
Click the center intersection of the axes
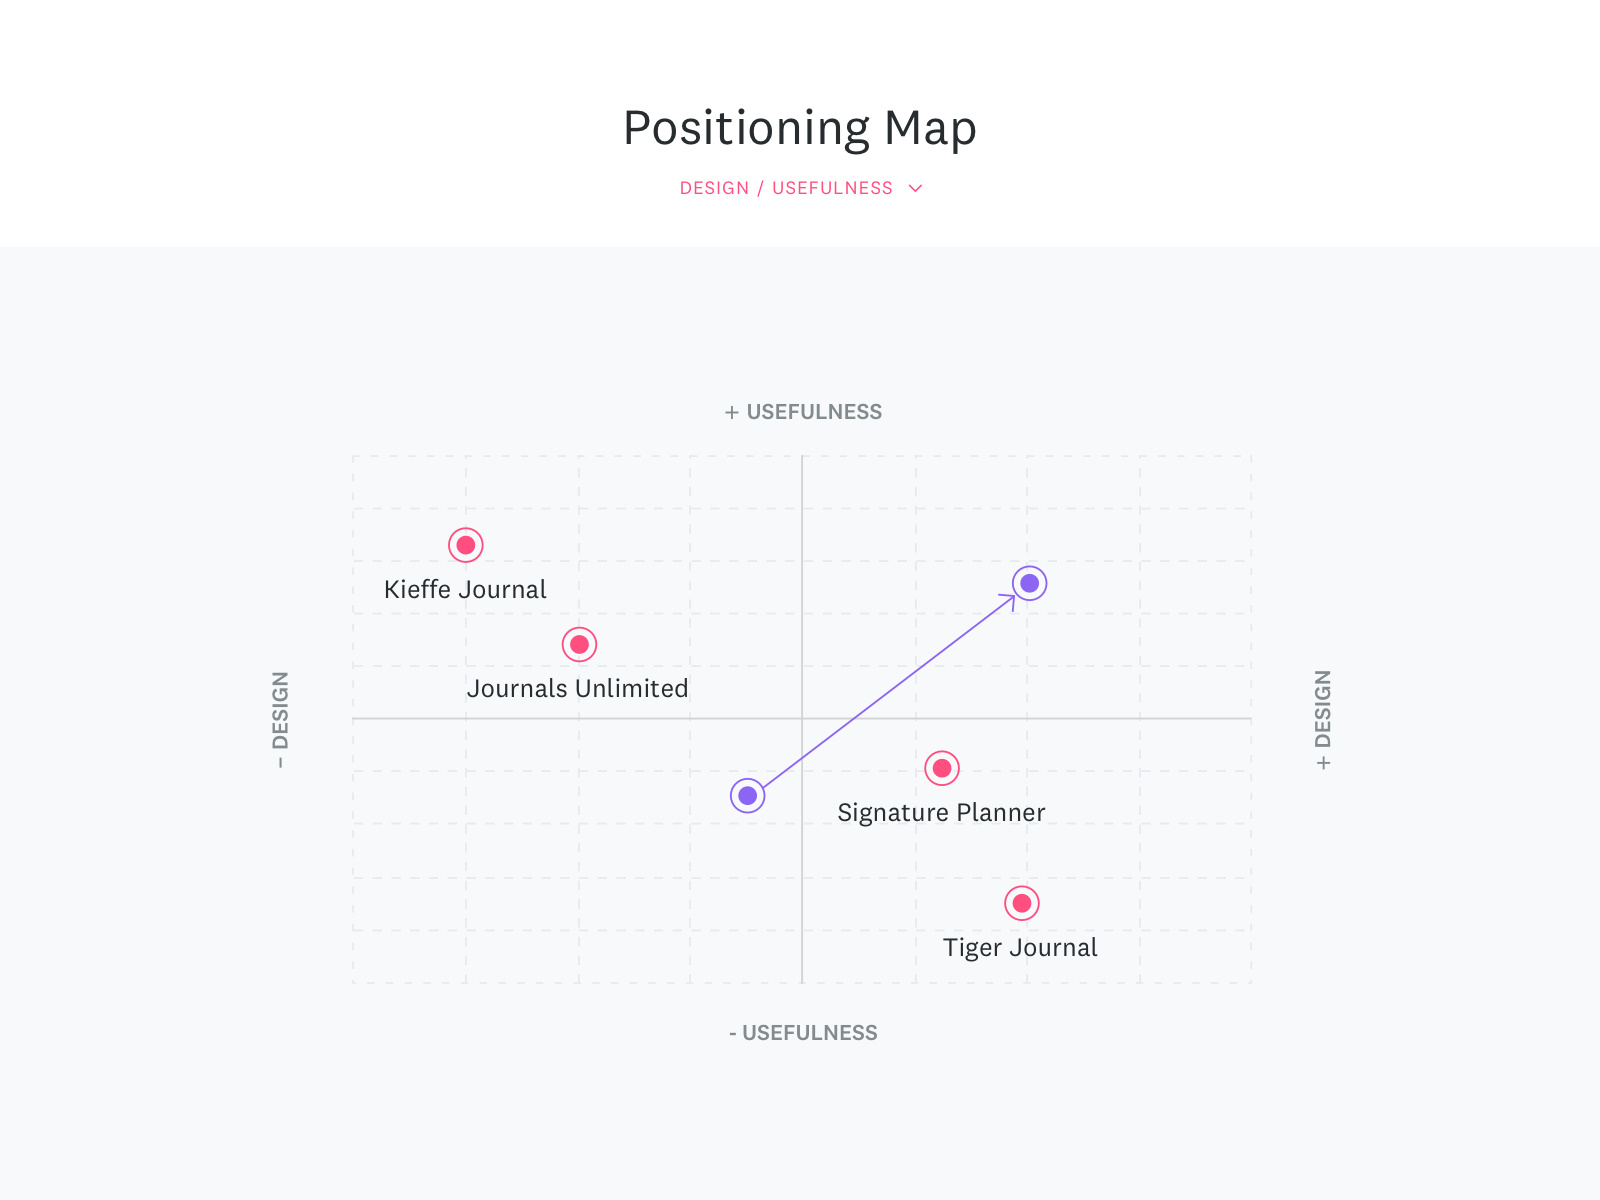point(802,718)
